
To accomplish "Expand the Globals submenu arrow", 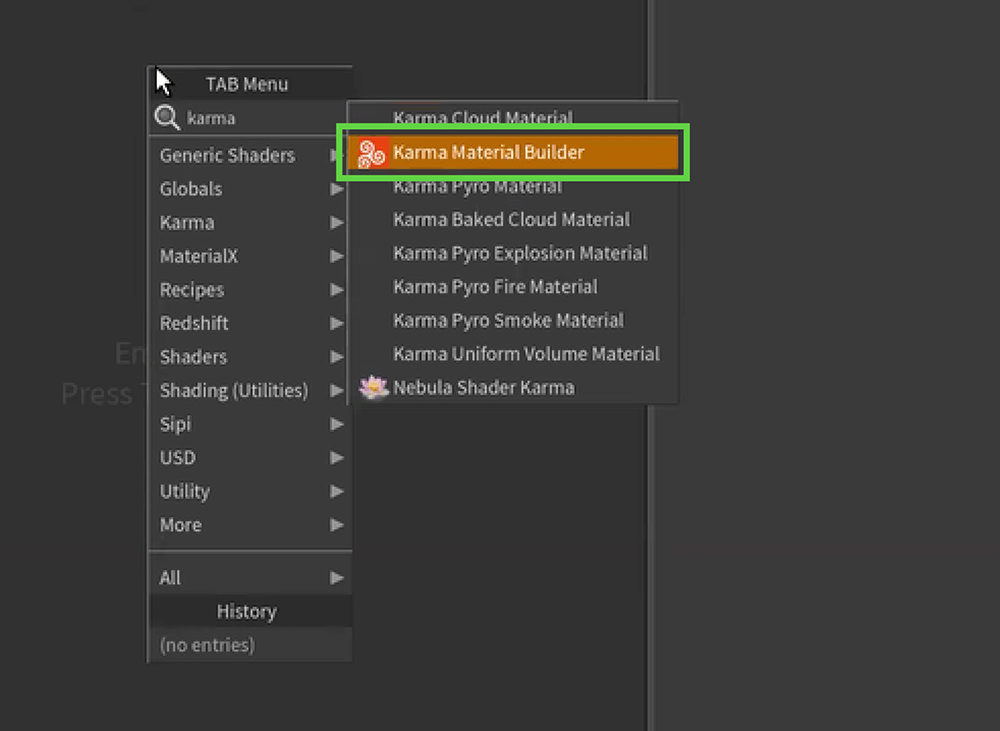I will (x=337, y=189).
